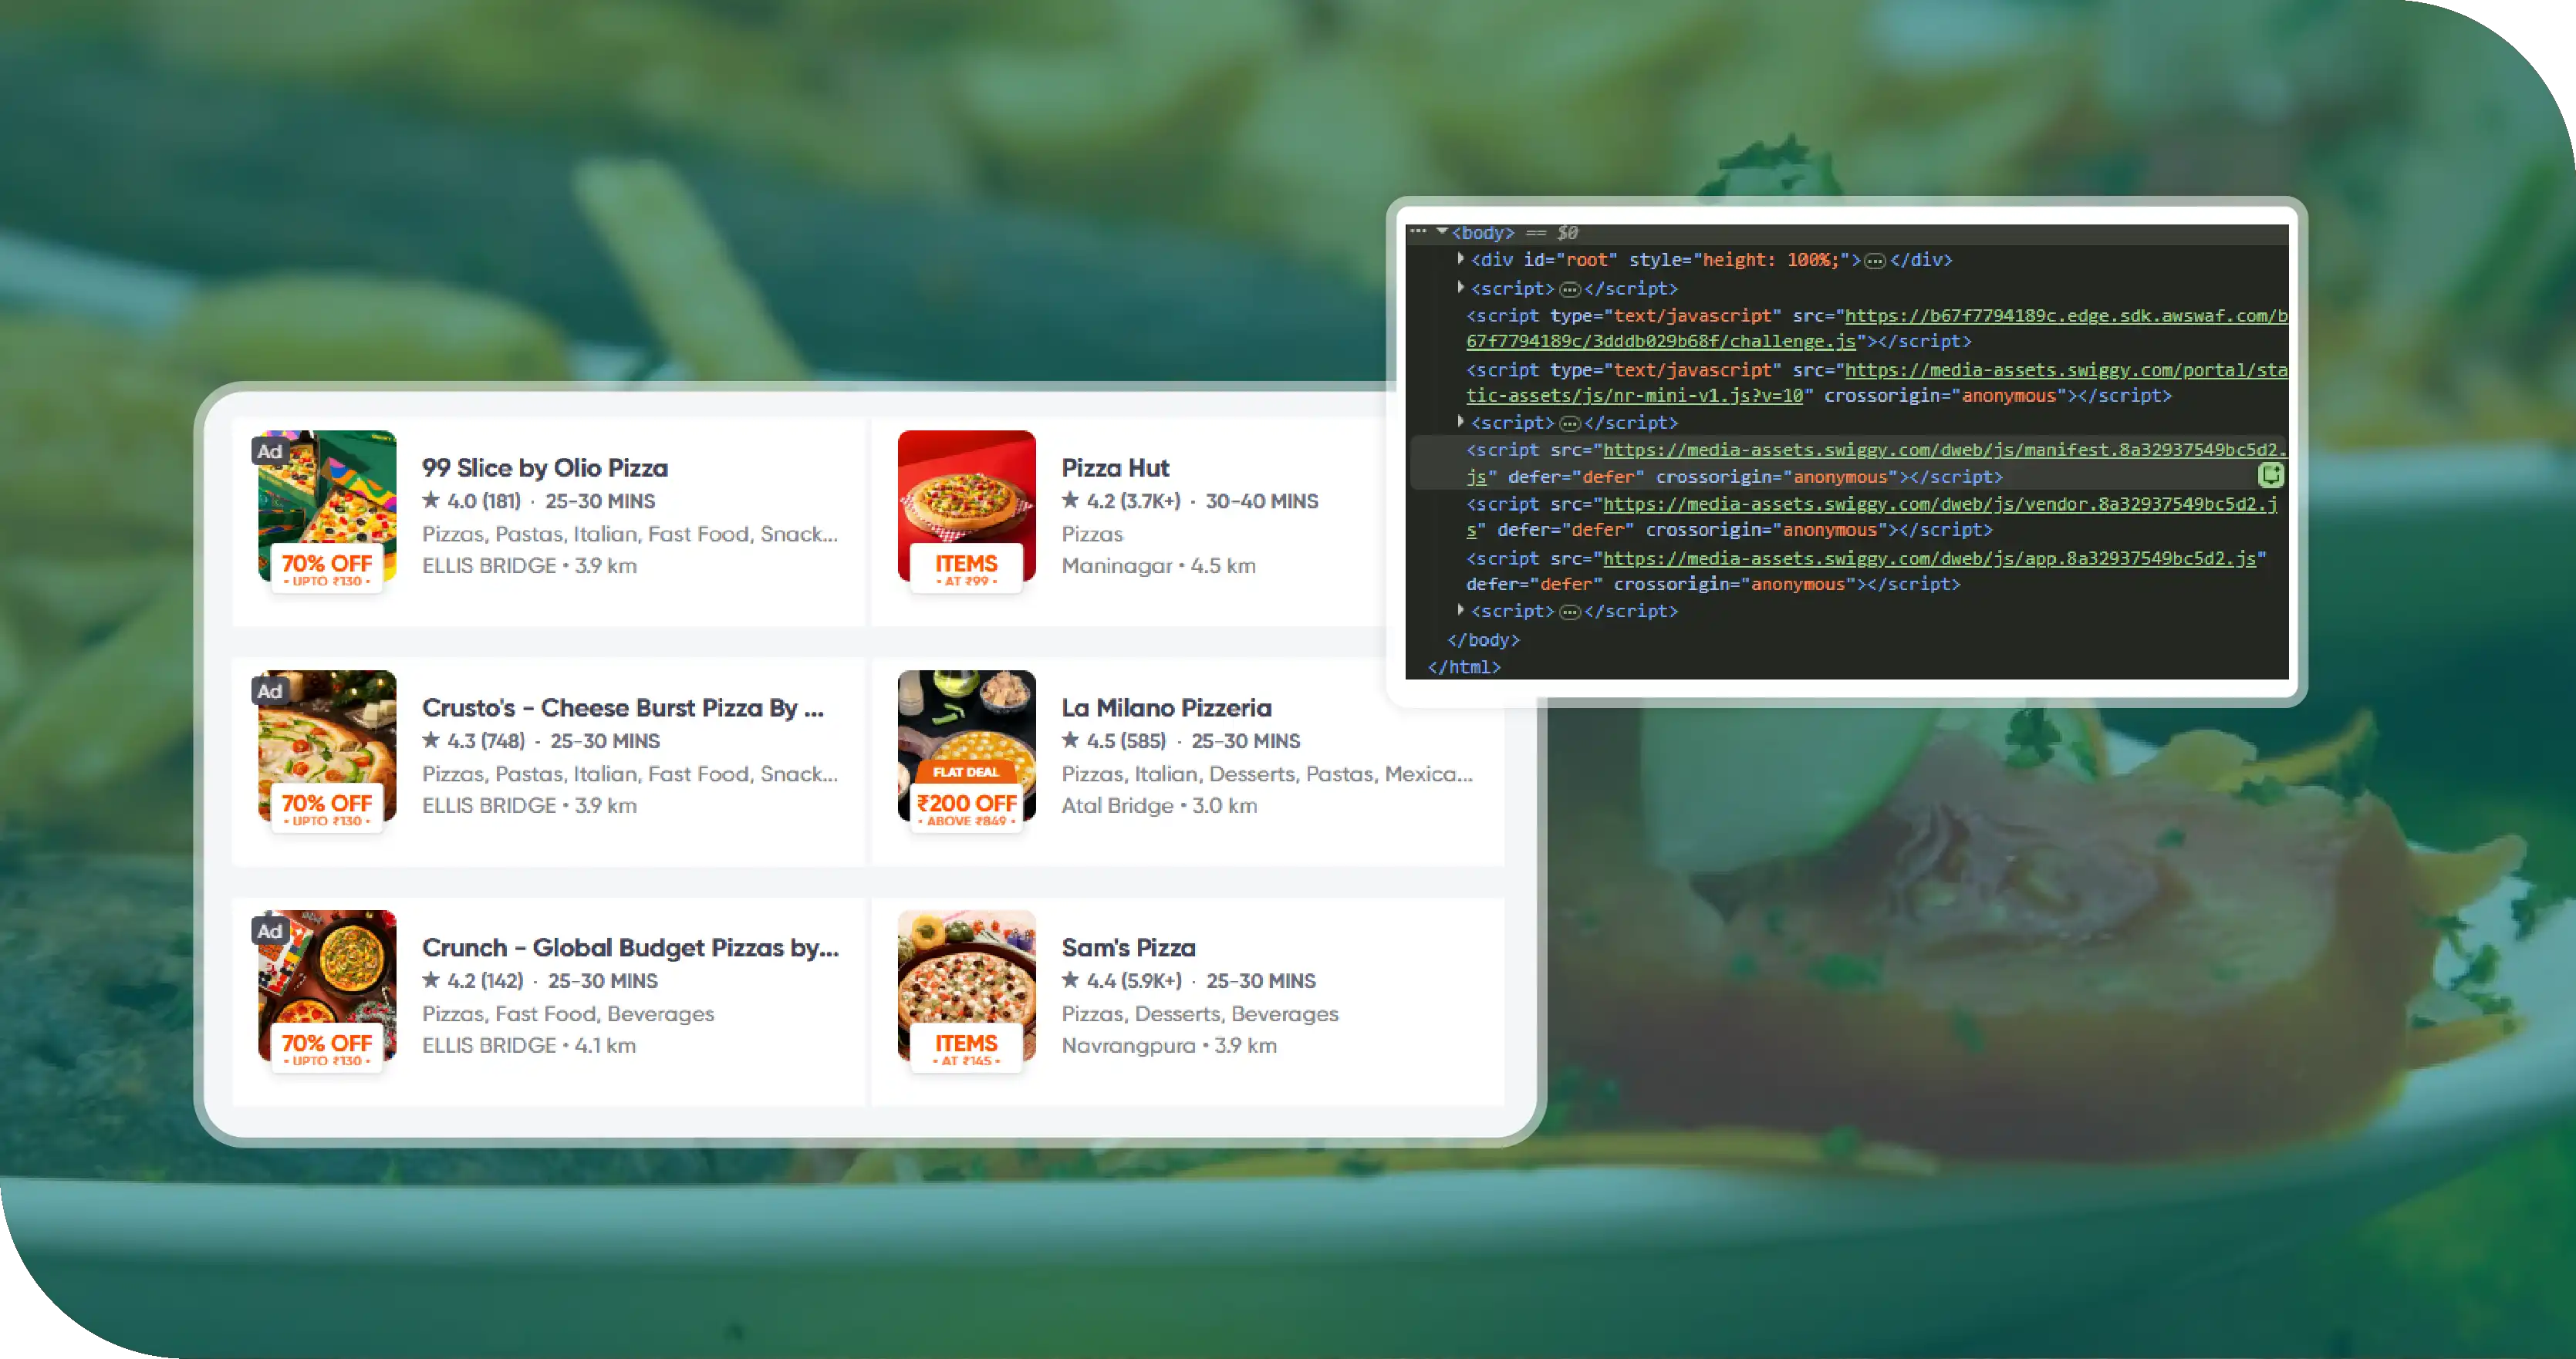Expand the first collapsed script node under root
The width and height of the screenshot is (2576, 1359).
click(1461, 288)
